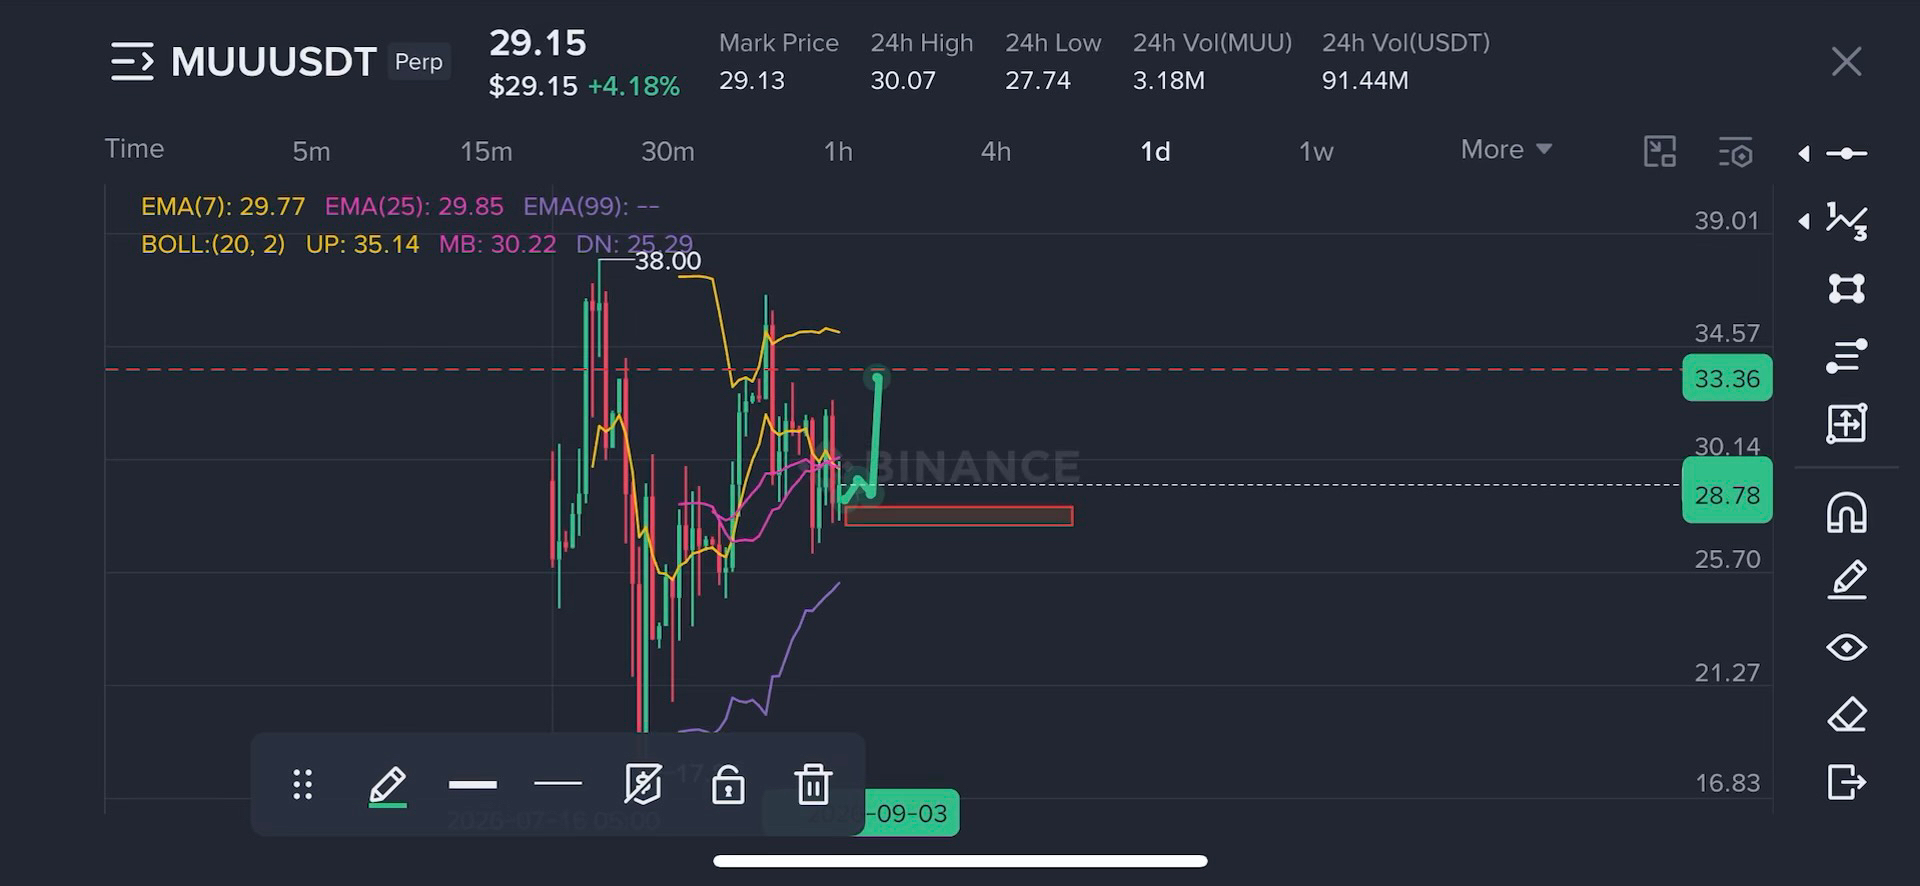Tap the 24h High value 30.07
The height and width of the screenshot is (886, 1920).
click(903, 81)
